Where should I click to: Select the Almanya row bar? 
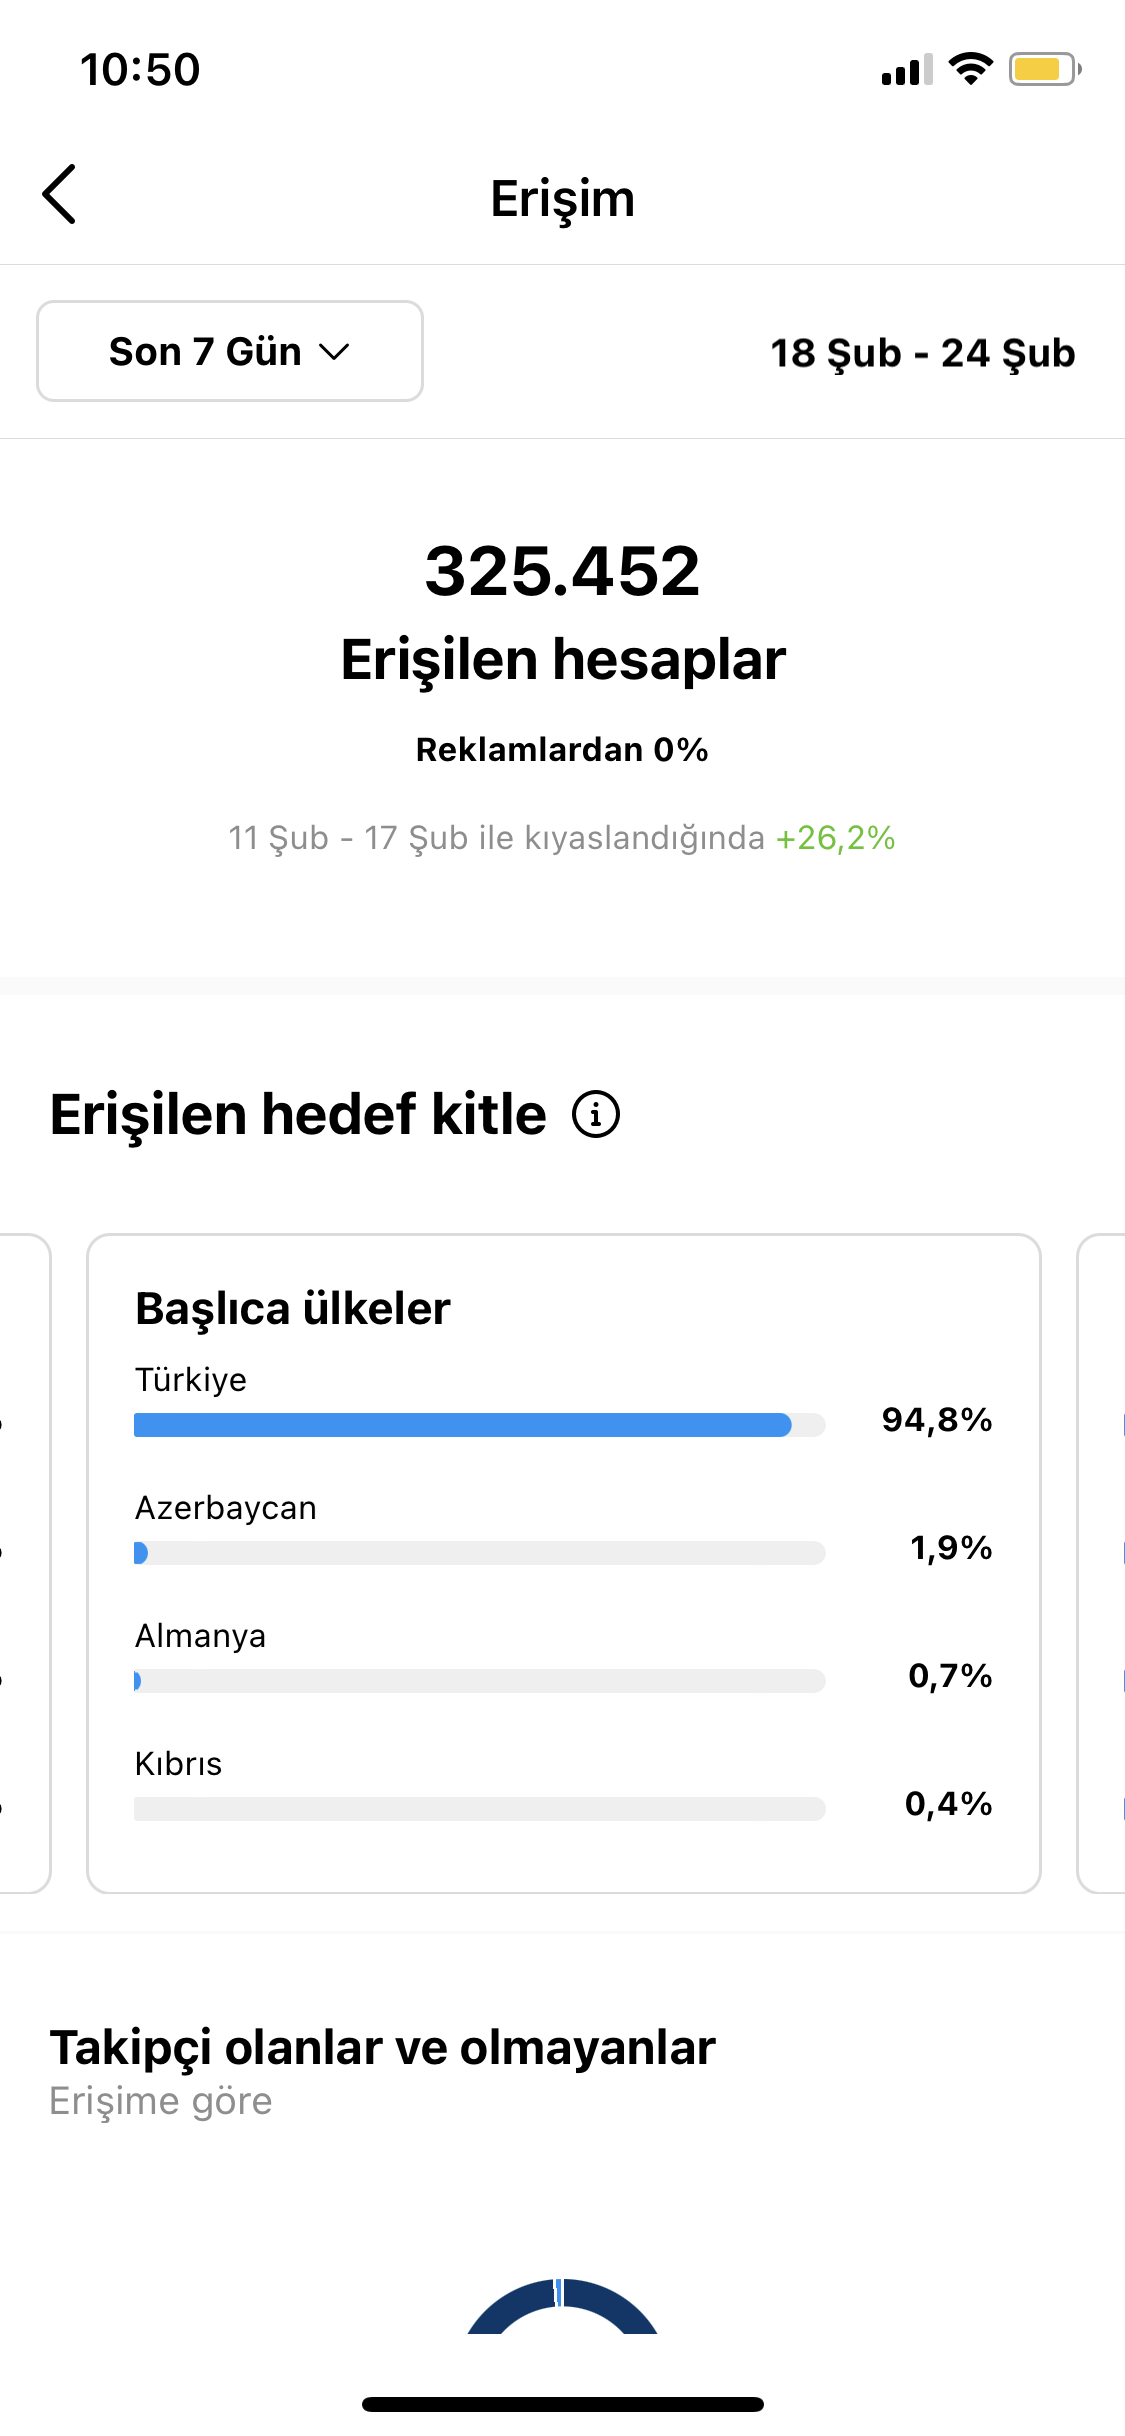tap(480, 1681)
